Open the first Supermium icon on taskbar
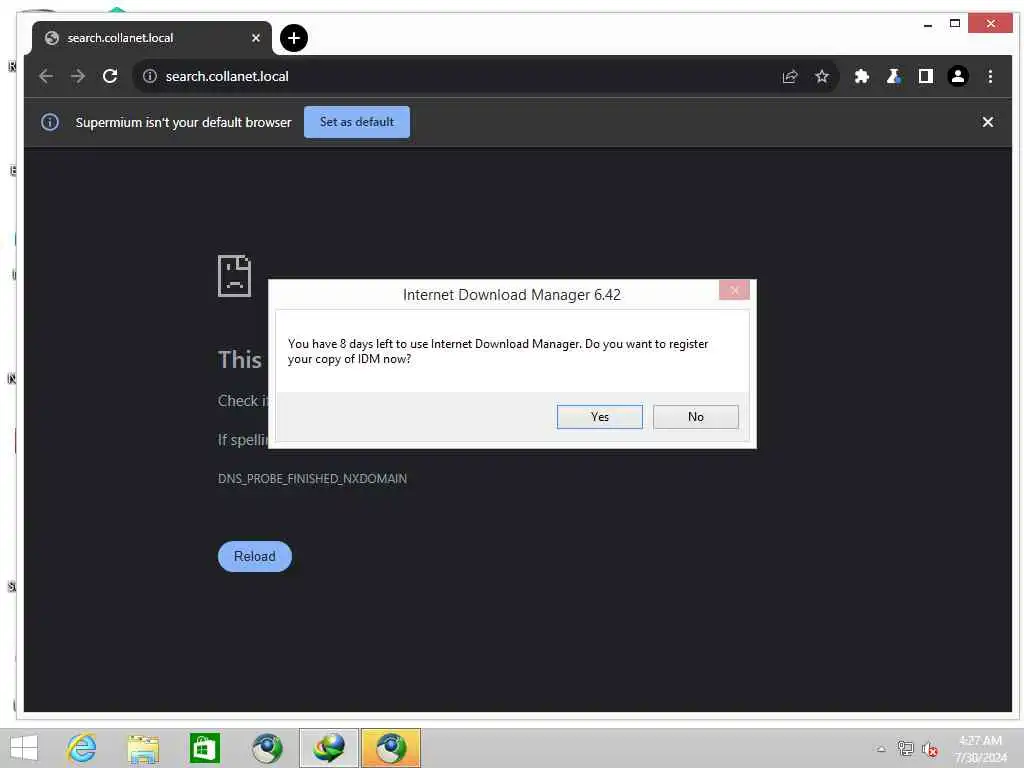Screen dimensions: 1024x768 tap(266, 748)
